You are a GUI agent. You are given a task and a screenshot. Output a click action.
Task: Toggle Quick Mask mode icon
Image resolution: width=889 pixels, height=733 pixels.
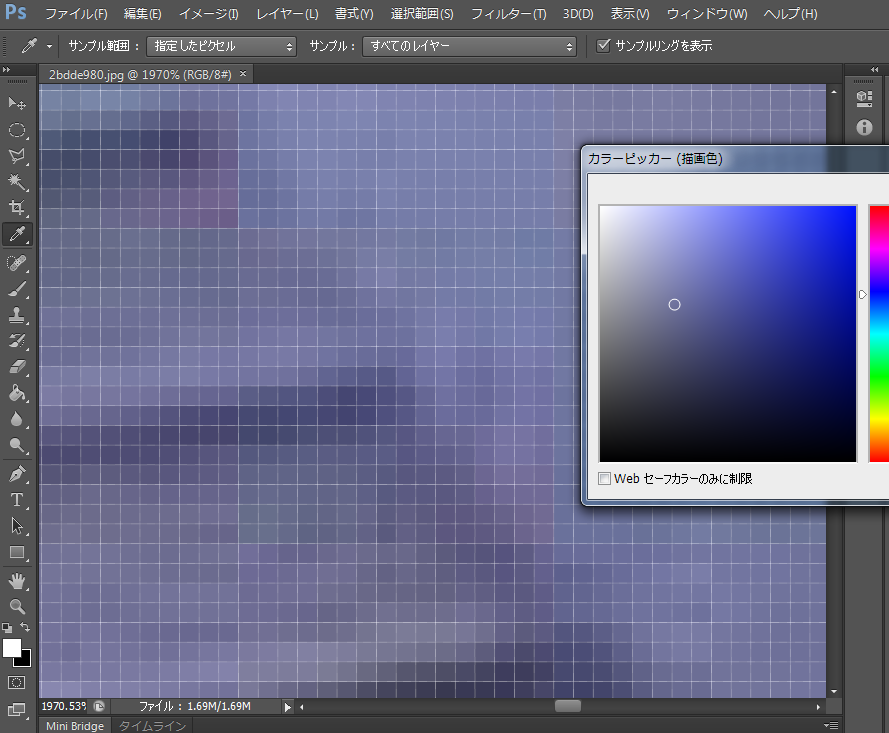(x=17, y=682)
